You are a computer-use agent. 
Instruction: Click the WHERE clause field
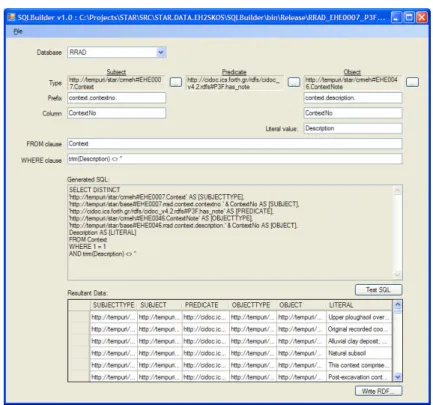(235, 159)
